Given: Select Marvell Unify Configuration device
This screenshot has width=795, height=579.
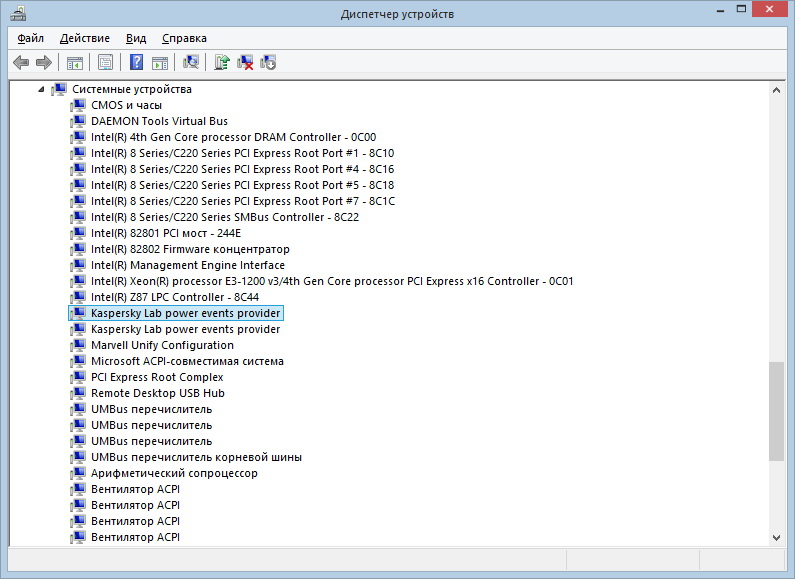Looking at the screenshot, I should [162, 345].
